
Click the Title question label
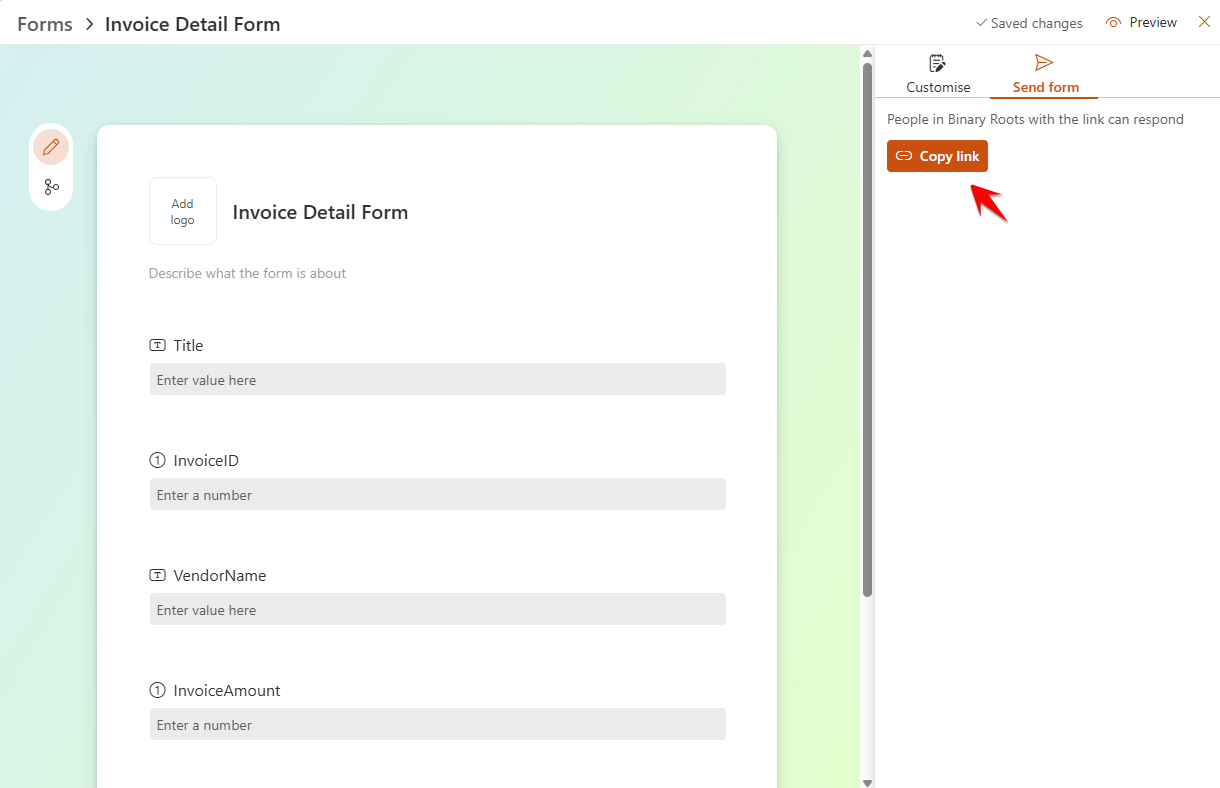(x=188, y=345)
